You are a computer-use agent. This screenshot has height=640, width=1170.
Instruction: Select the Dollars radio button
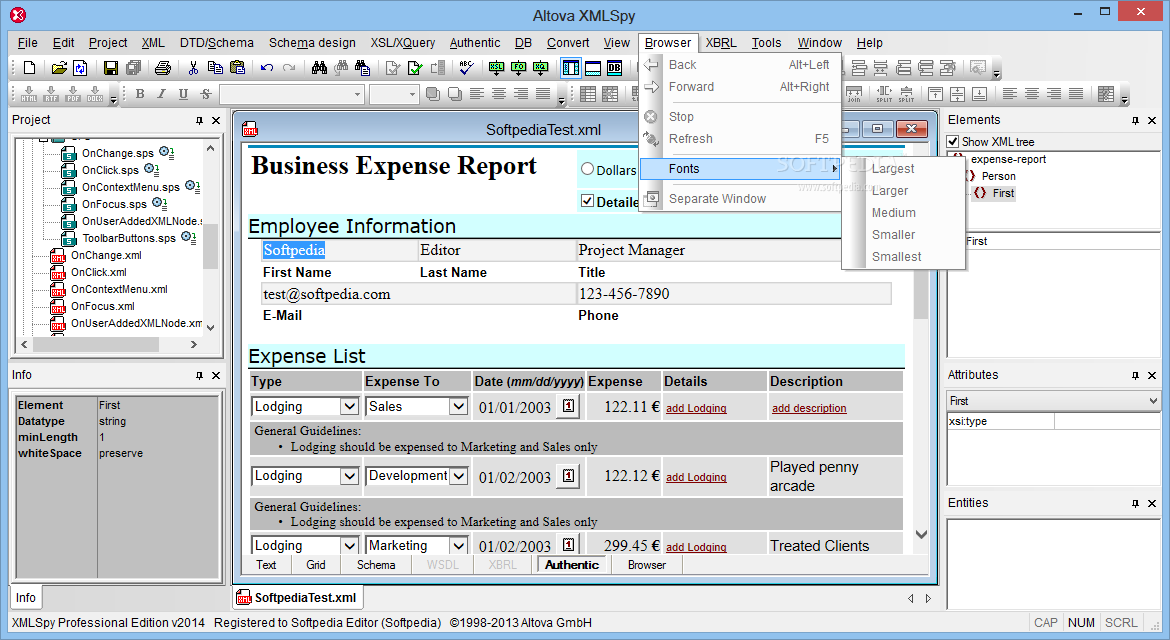[587, 169]
